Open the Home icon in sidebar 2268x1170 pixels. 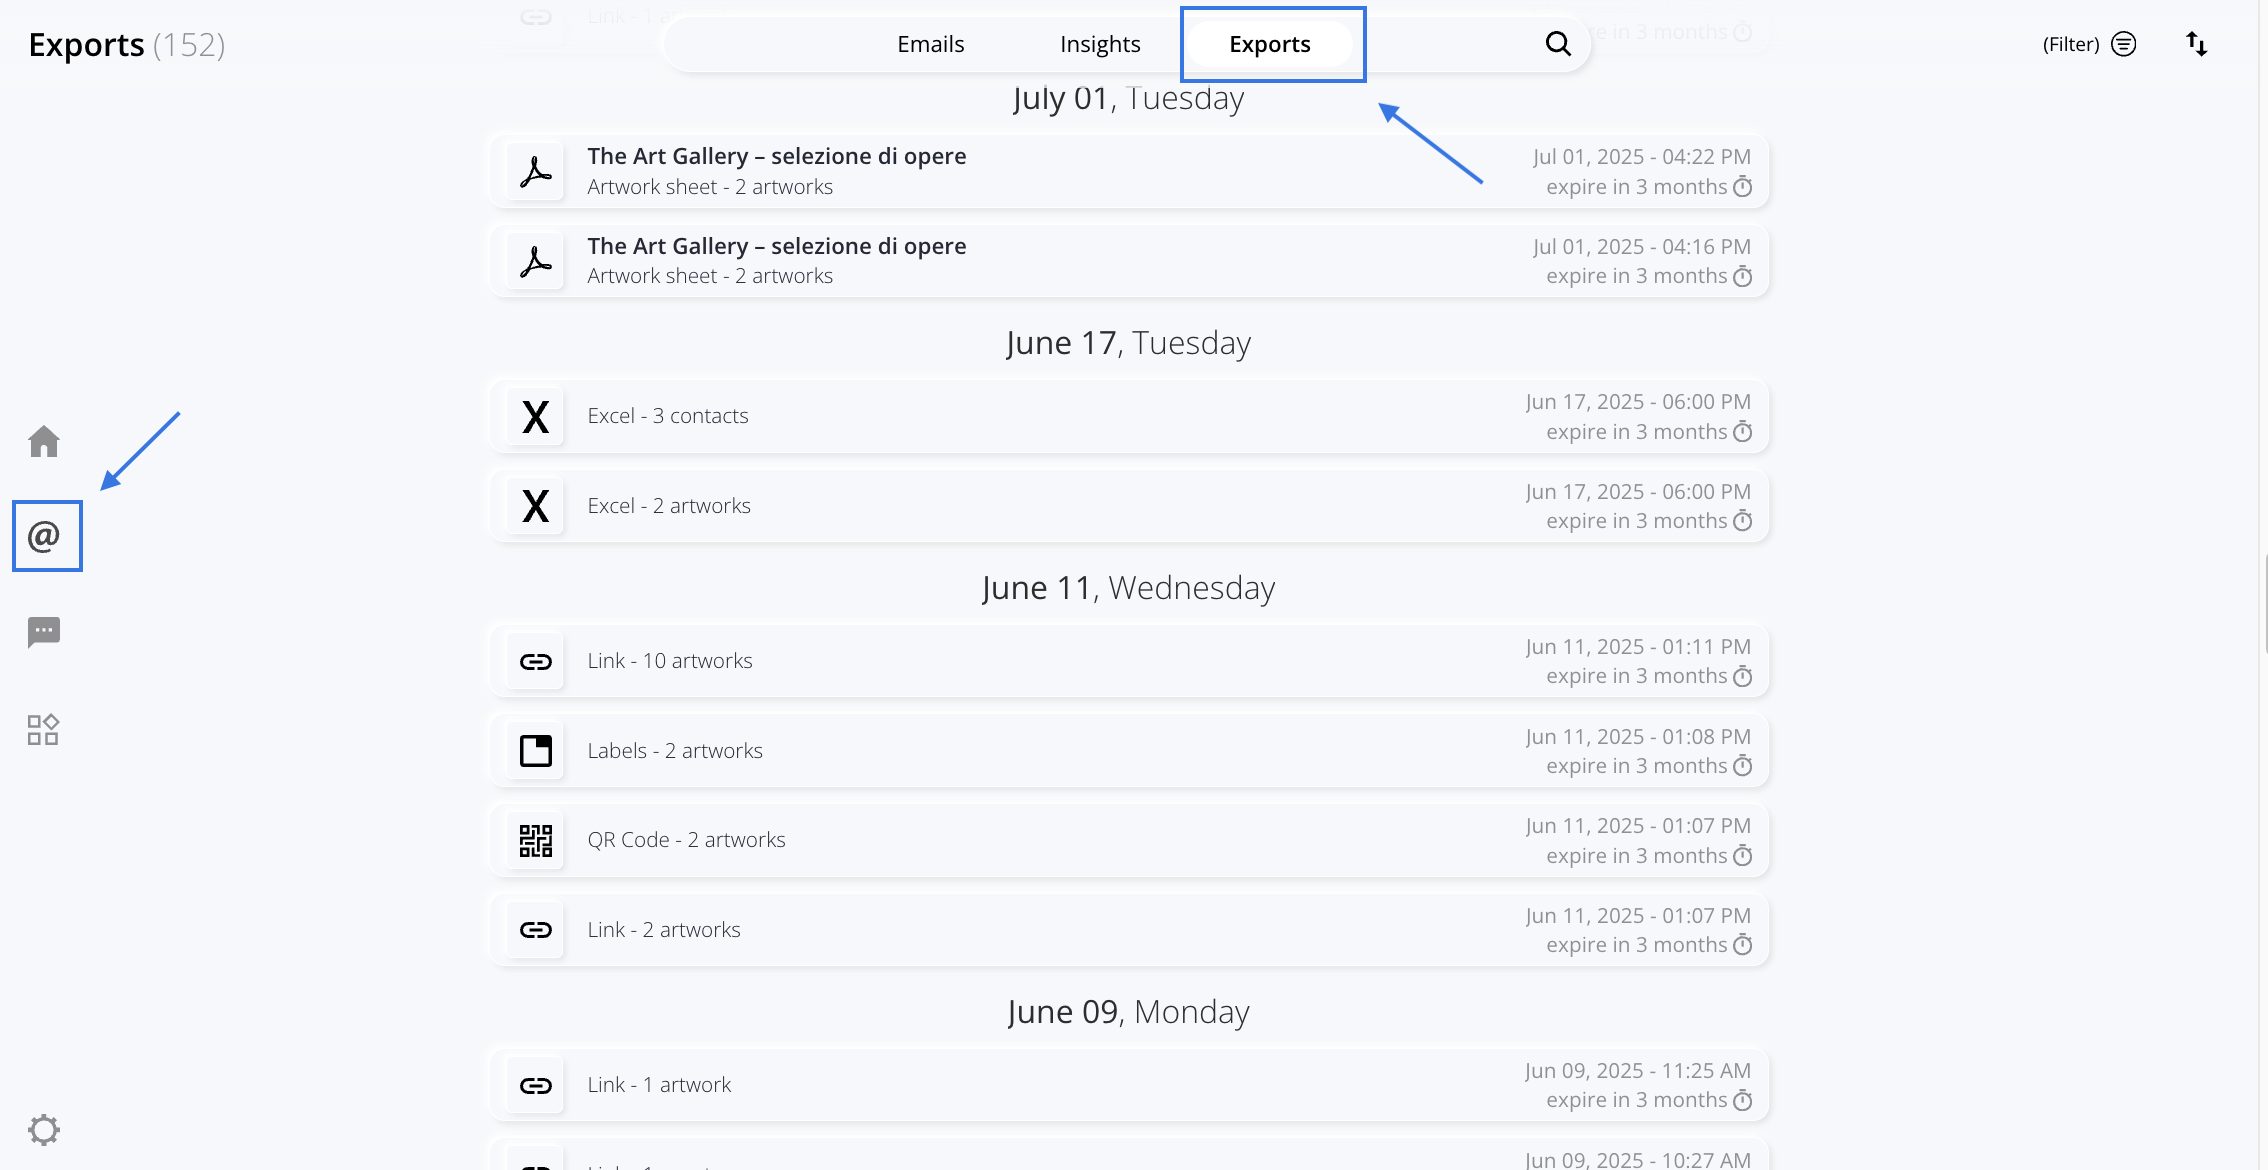tap(44, 441)
